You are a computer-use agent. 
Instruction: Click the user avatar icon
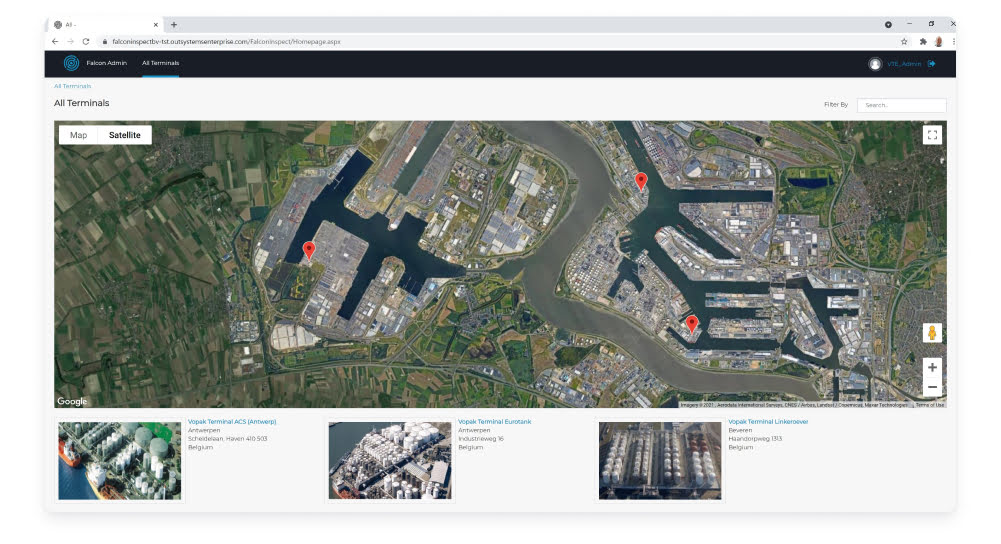(875, 64)
